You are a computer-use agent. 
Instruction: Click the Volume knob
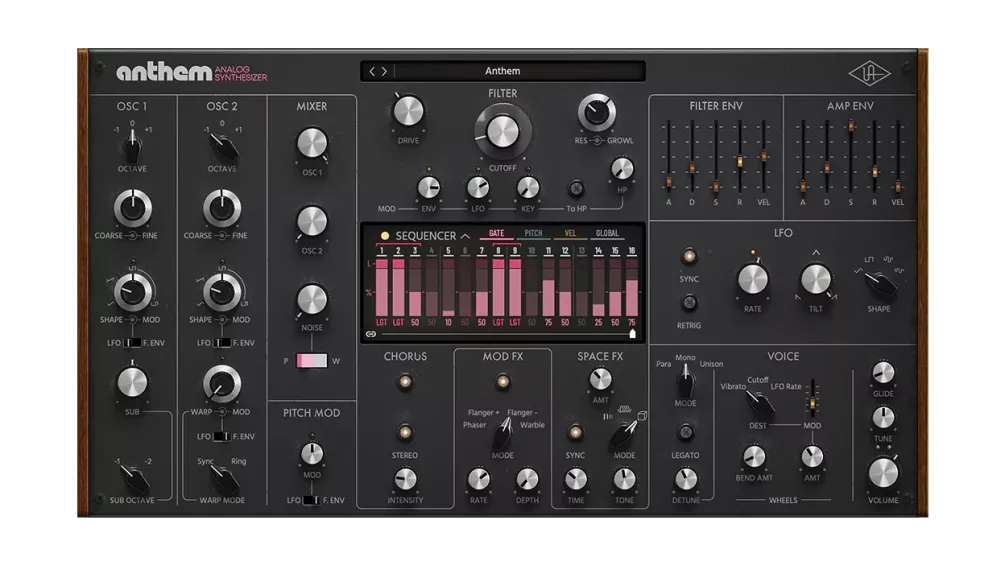coord(882,473)
